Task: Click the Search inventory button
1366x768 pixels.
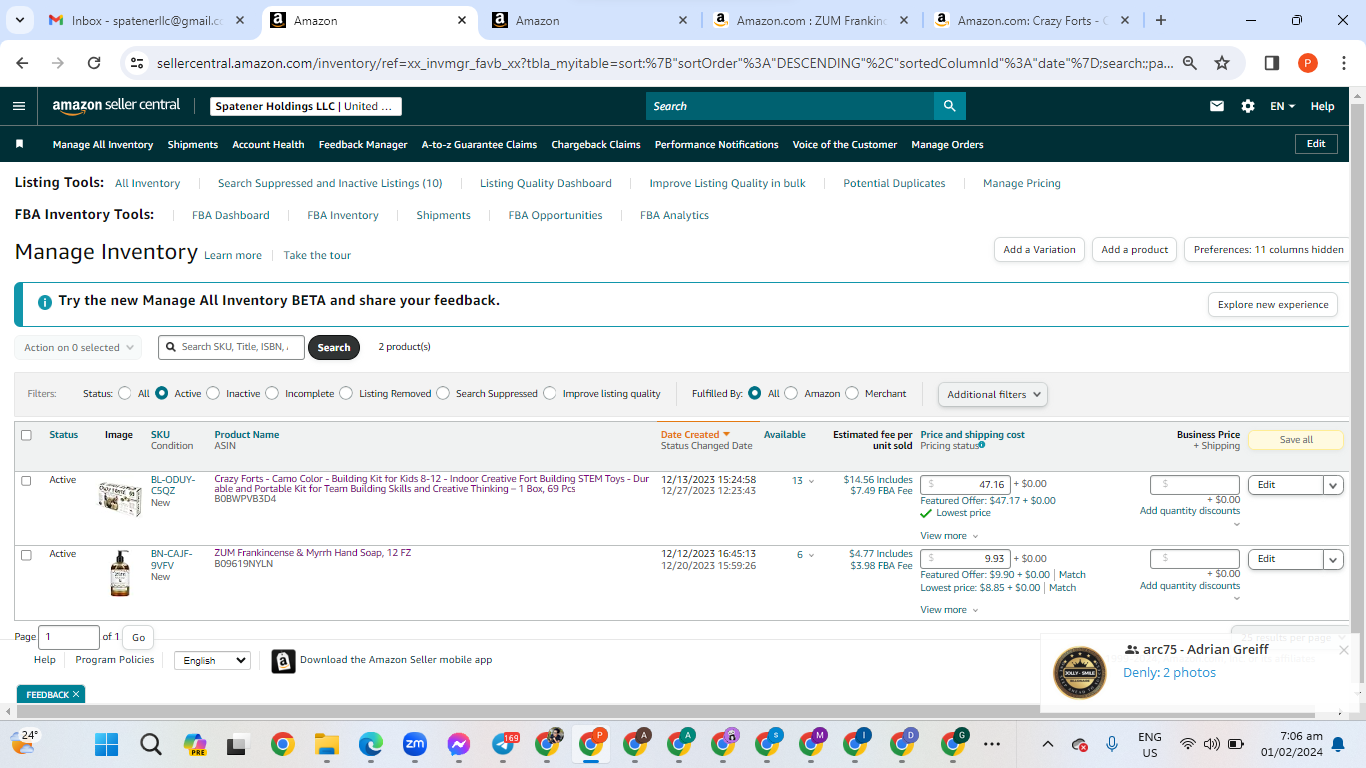Action: point(334,348)
